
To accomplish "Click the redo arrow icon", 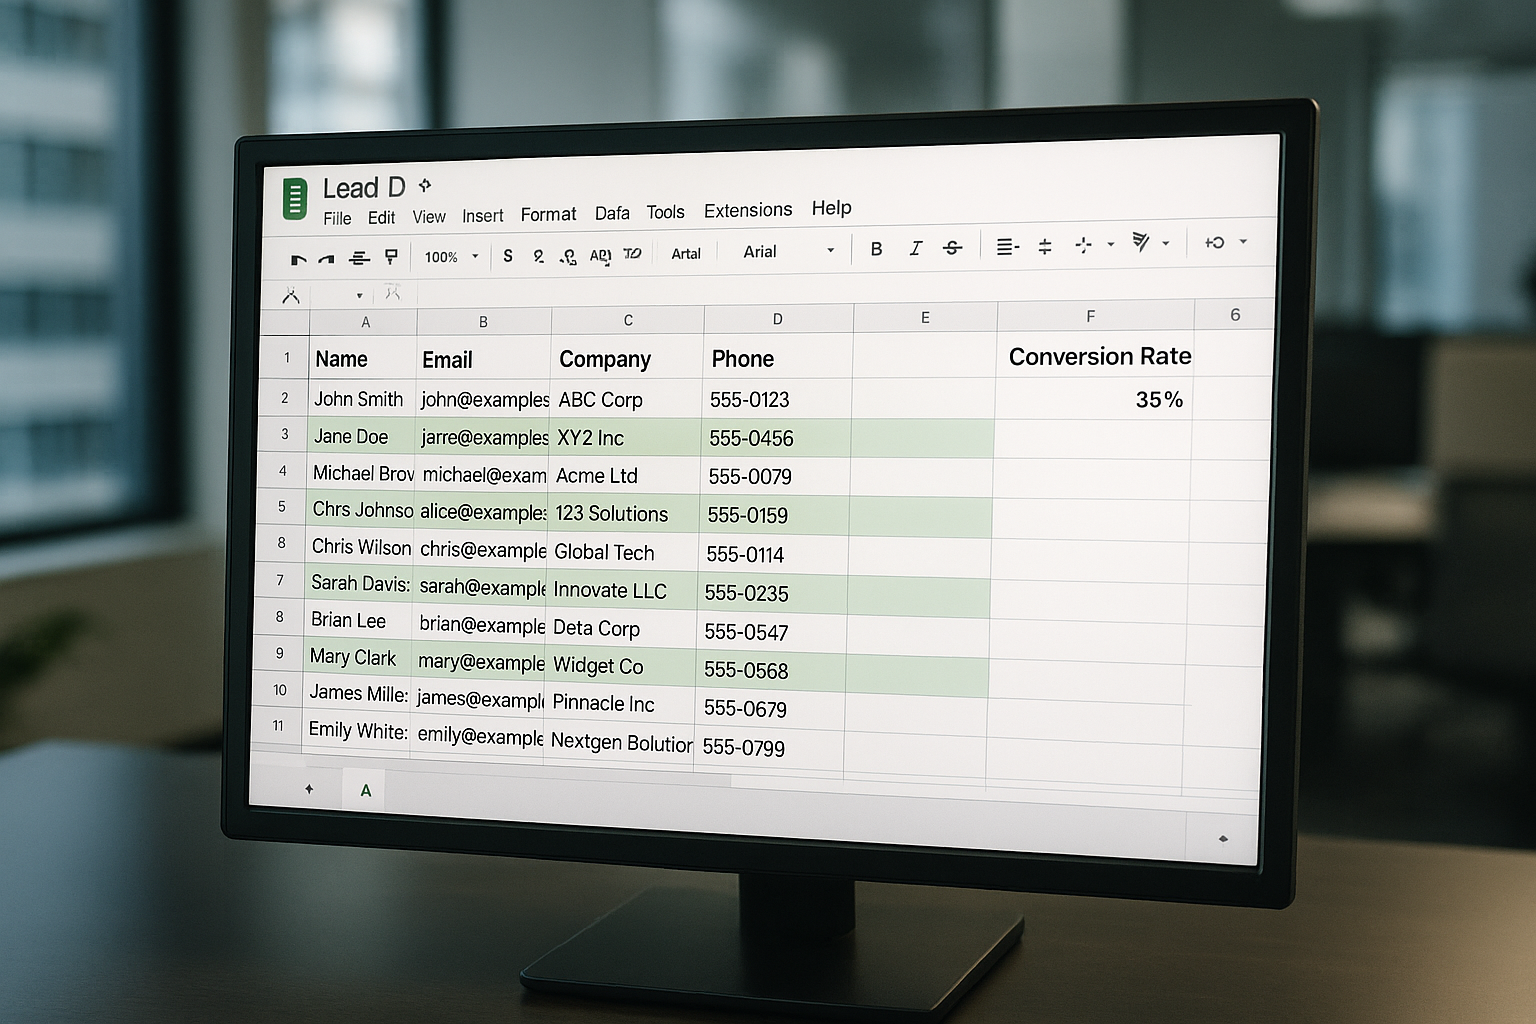I will pos(326,259).
